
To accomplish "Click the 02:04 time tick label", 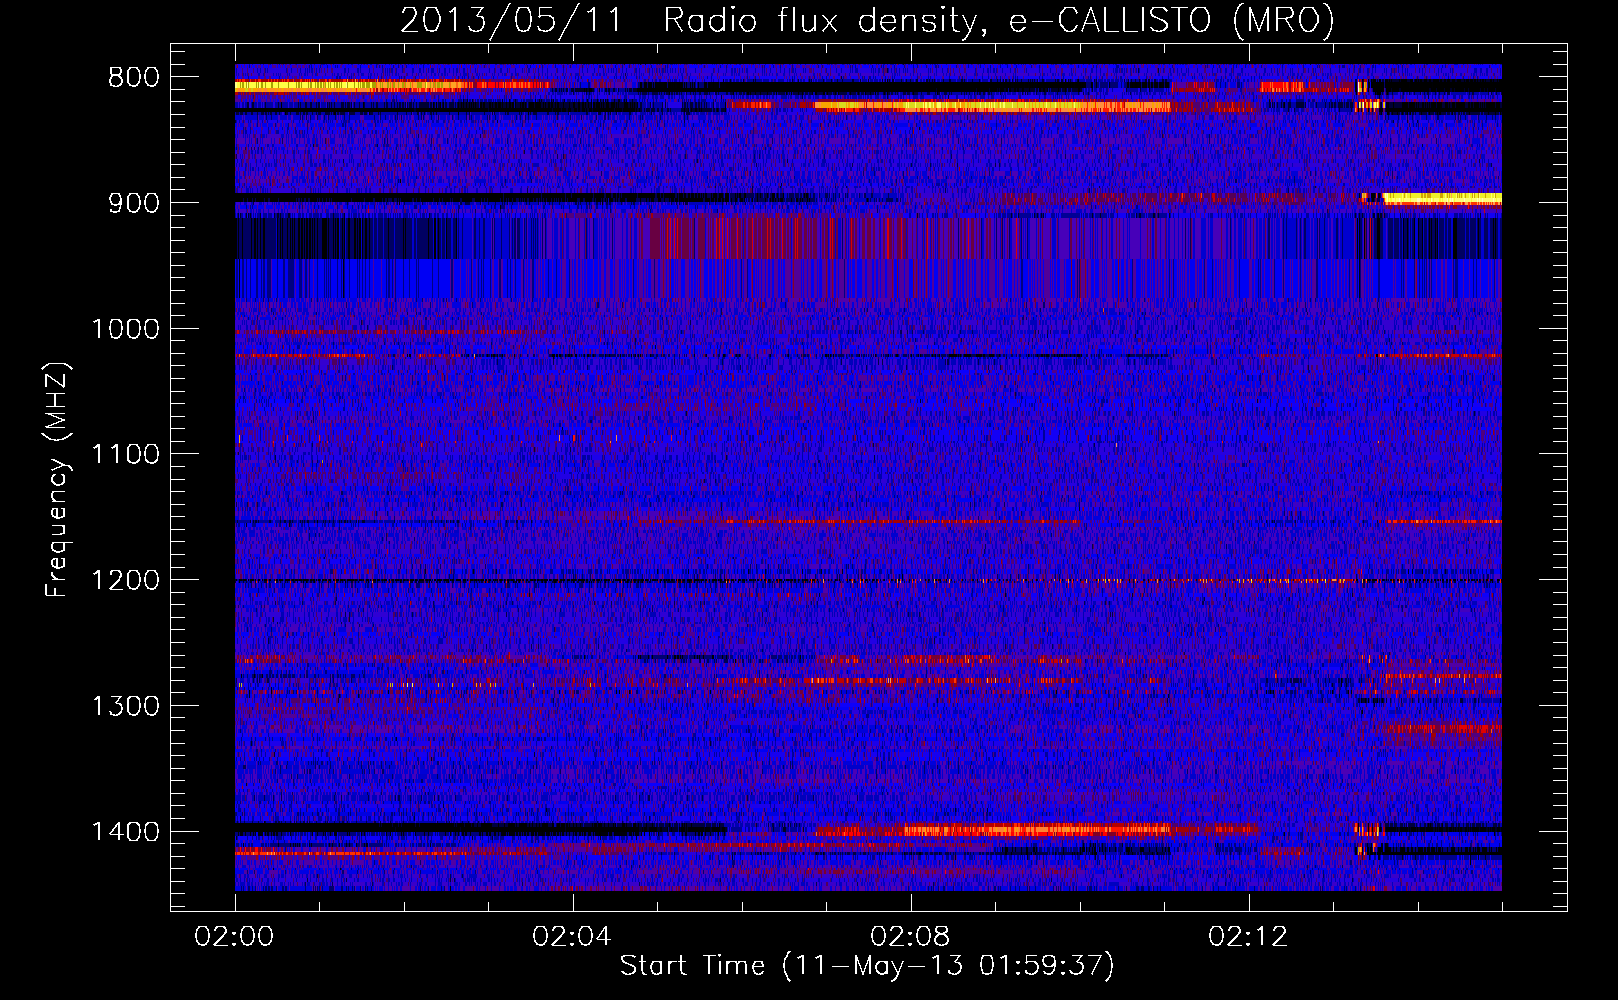I will 573,937.
